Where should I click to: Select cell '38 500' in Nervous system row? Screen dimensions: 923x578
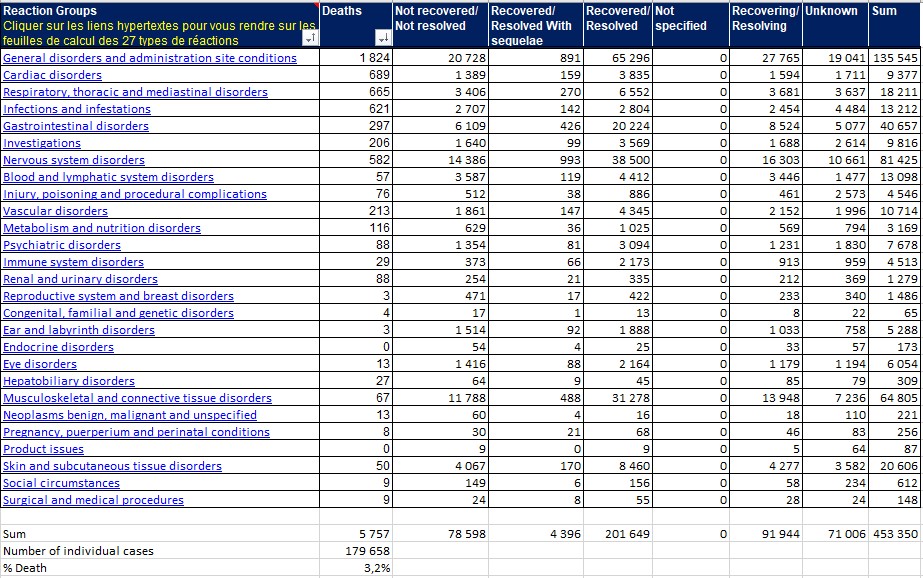click(x=618, y=160)
